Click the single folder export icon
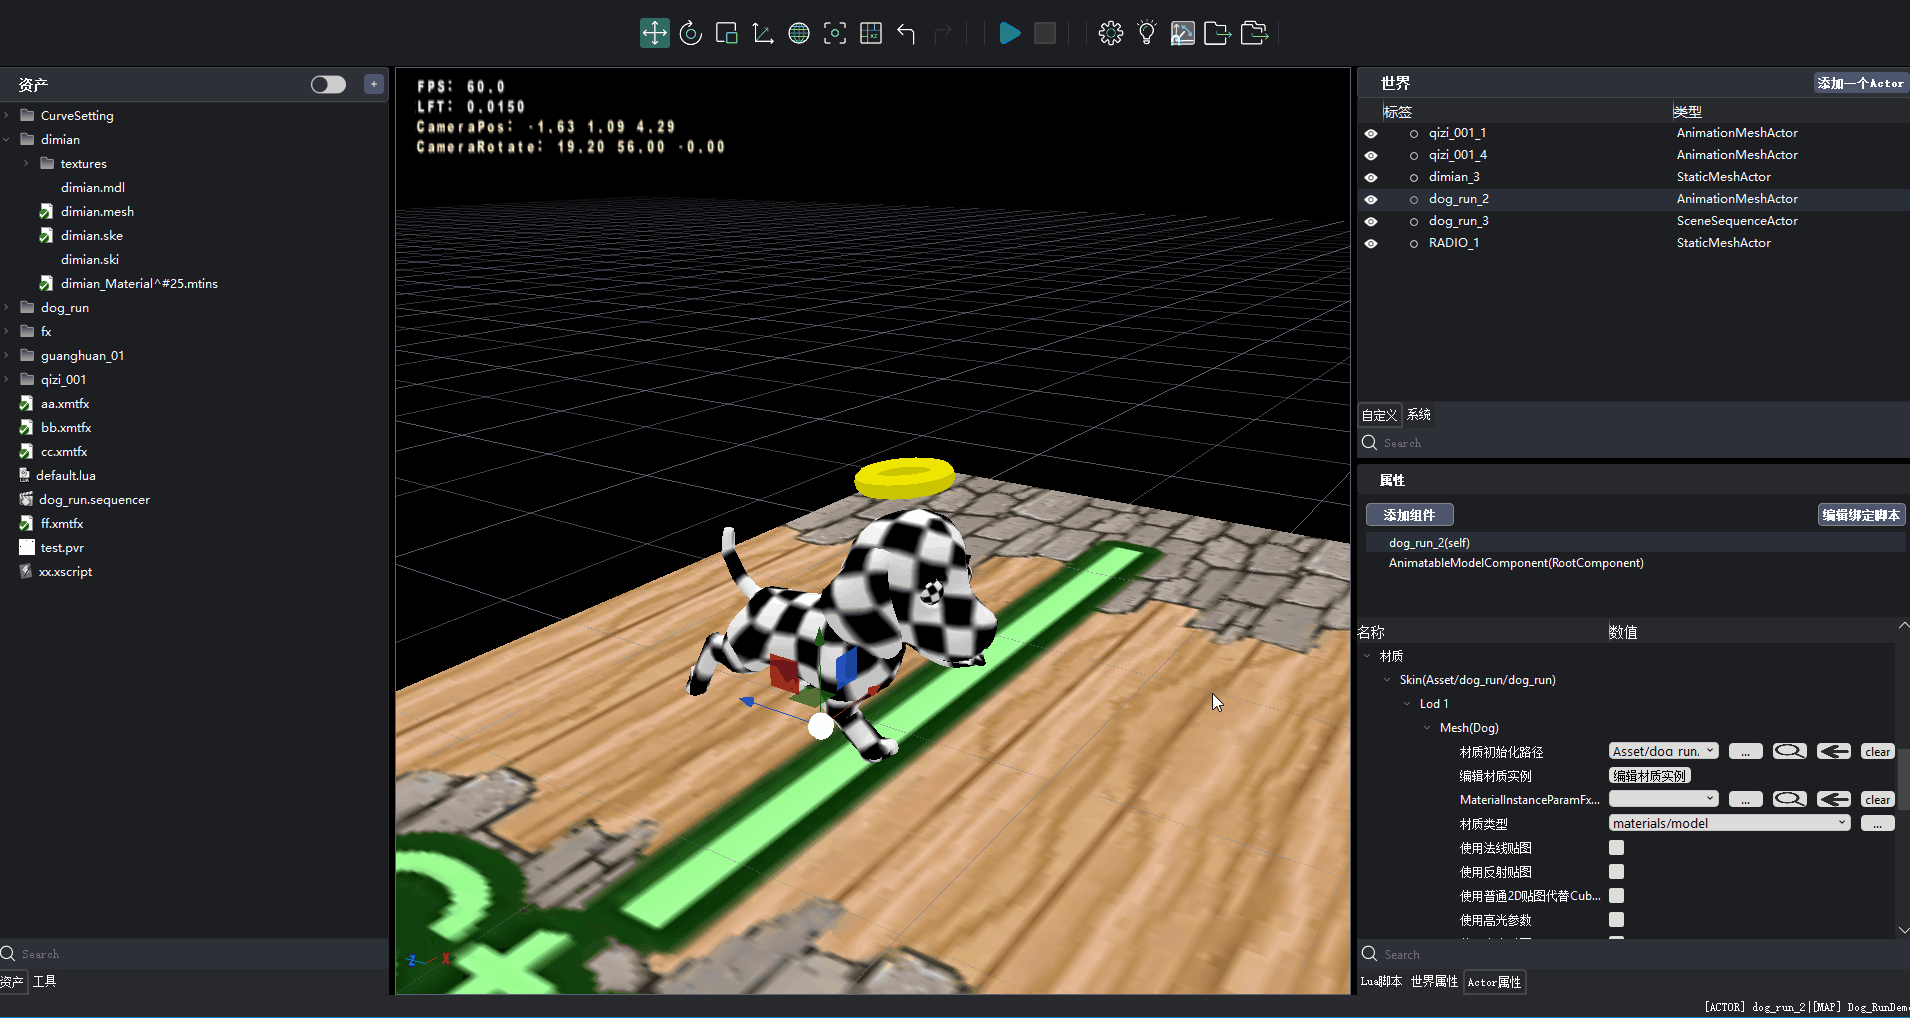This screenshot has height=1018, width=1910. point(1217,33)
